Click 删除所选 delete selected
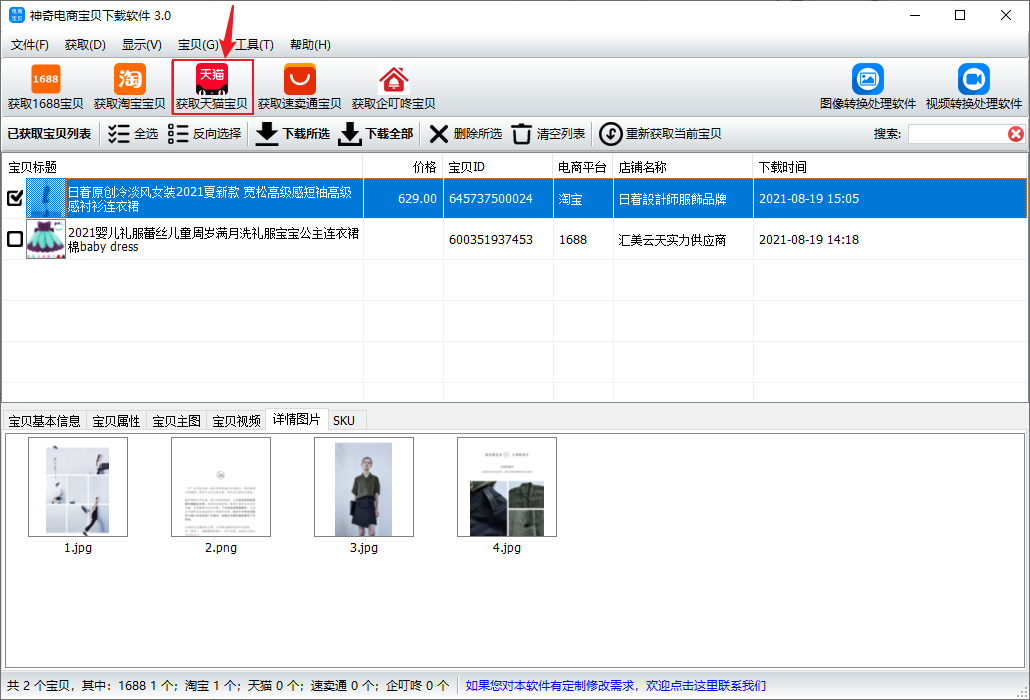1030x700 pixels. pyautogui.click(x=466, y=134)
